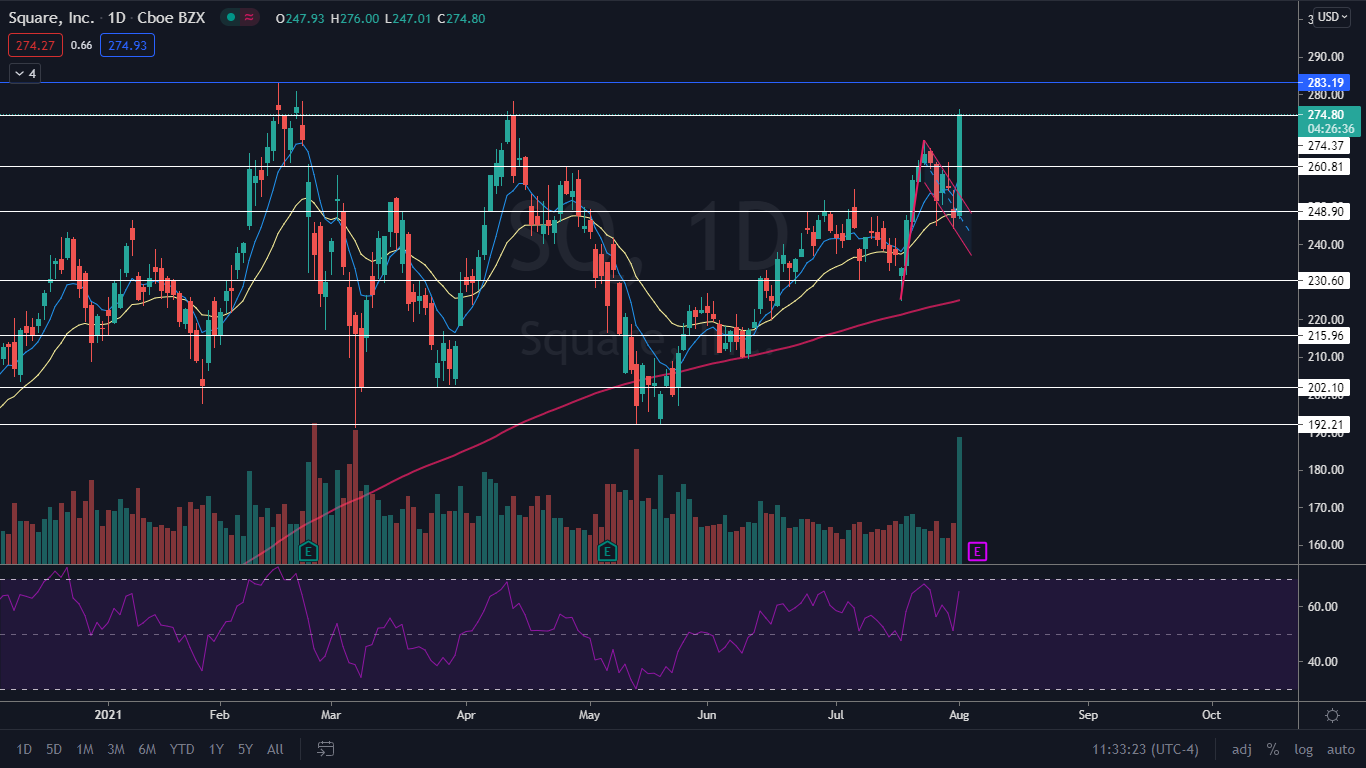Select the 5D time range
Viewport: 1366px width, 768px height.
(54, 749)
